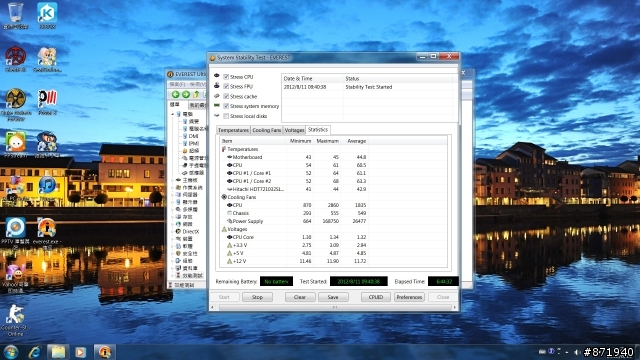Click the Save button
640x360 pixels.
point(333,297)
